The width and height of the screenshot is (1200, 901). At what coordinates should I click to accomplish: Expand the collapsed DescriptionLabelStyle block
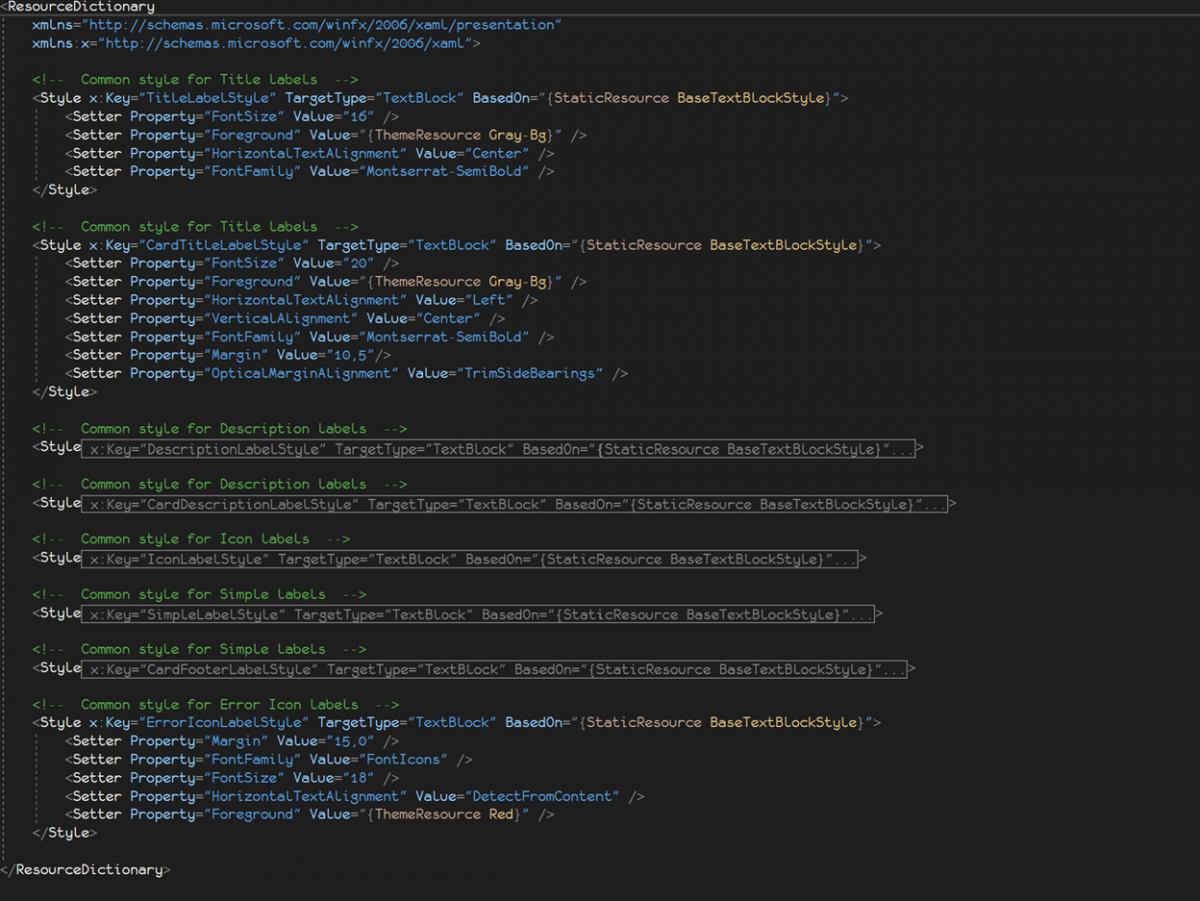(x=500, y=449)
